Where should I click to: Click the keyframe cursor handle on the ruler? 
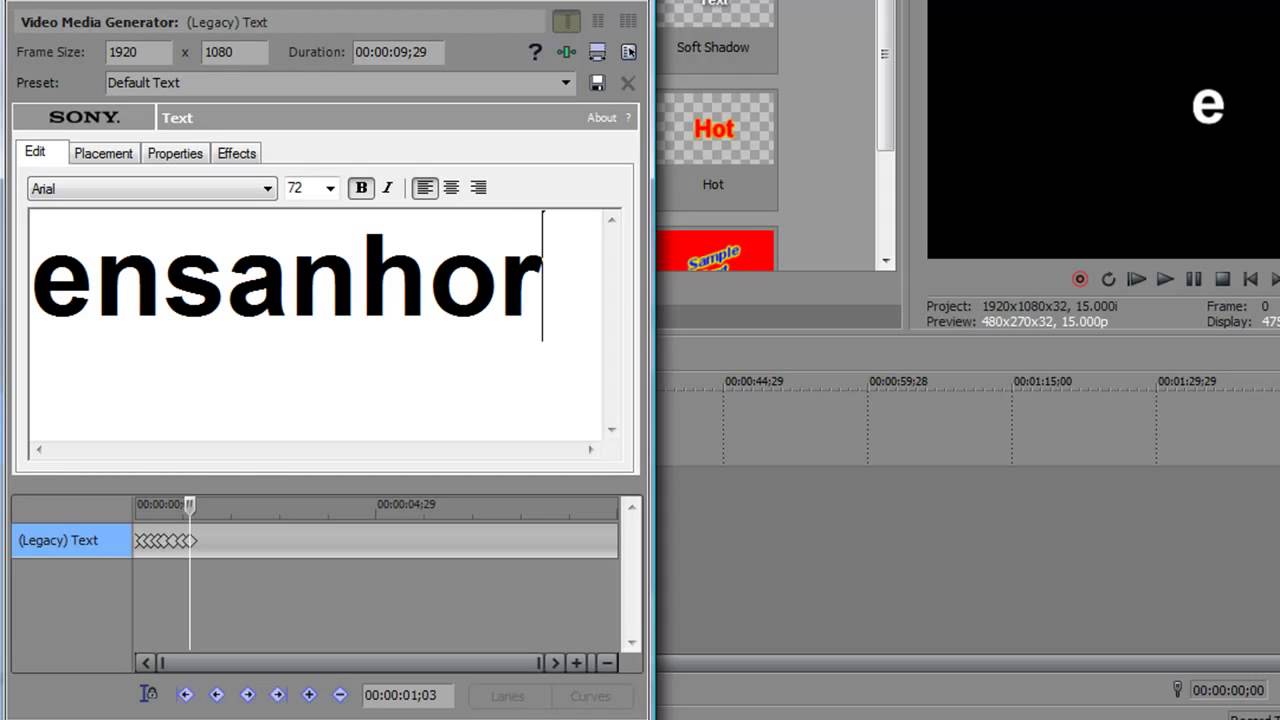point(190,506)
